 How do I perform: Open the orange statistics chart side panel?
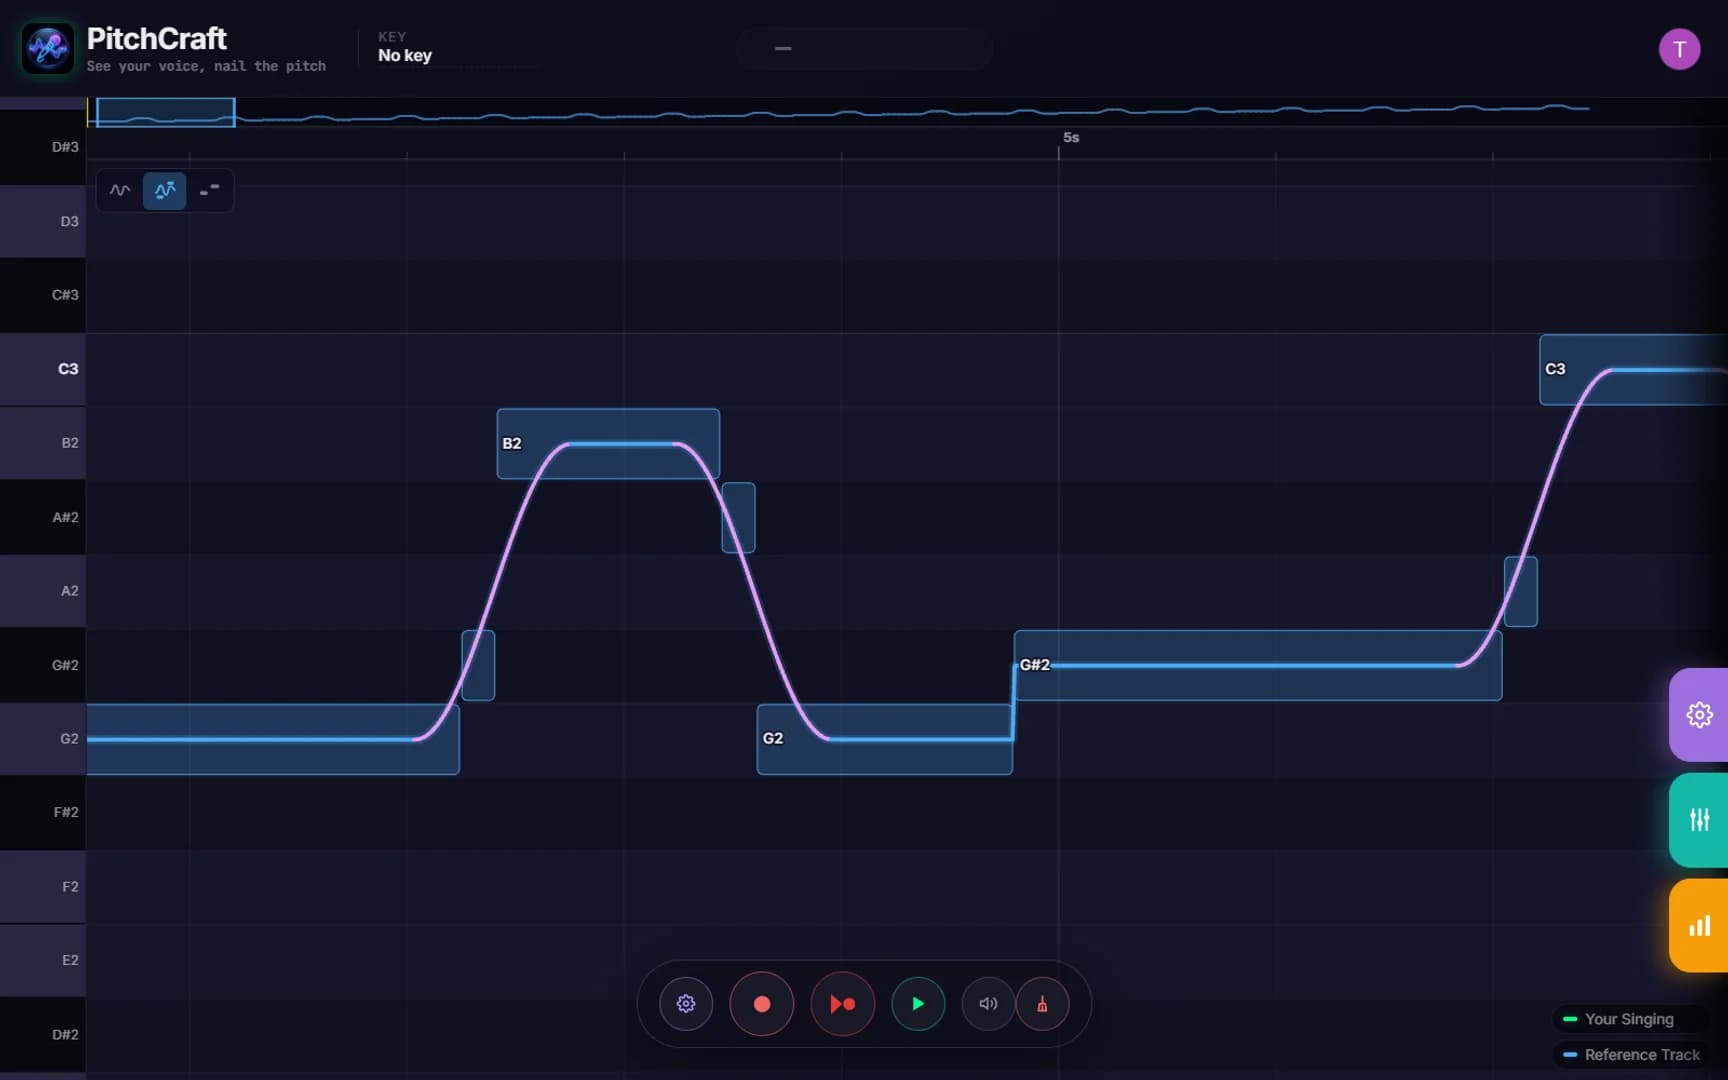tap(1699, 926)
